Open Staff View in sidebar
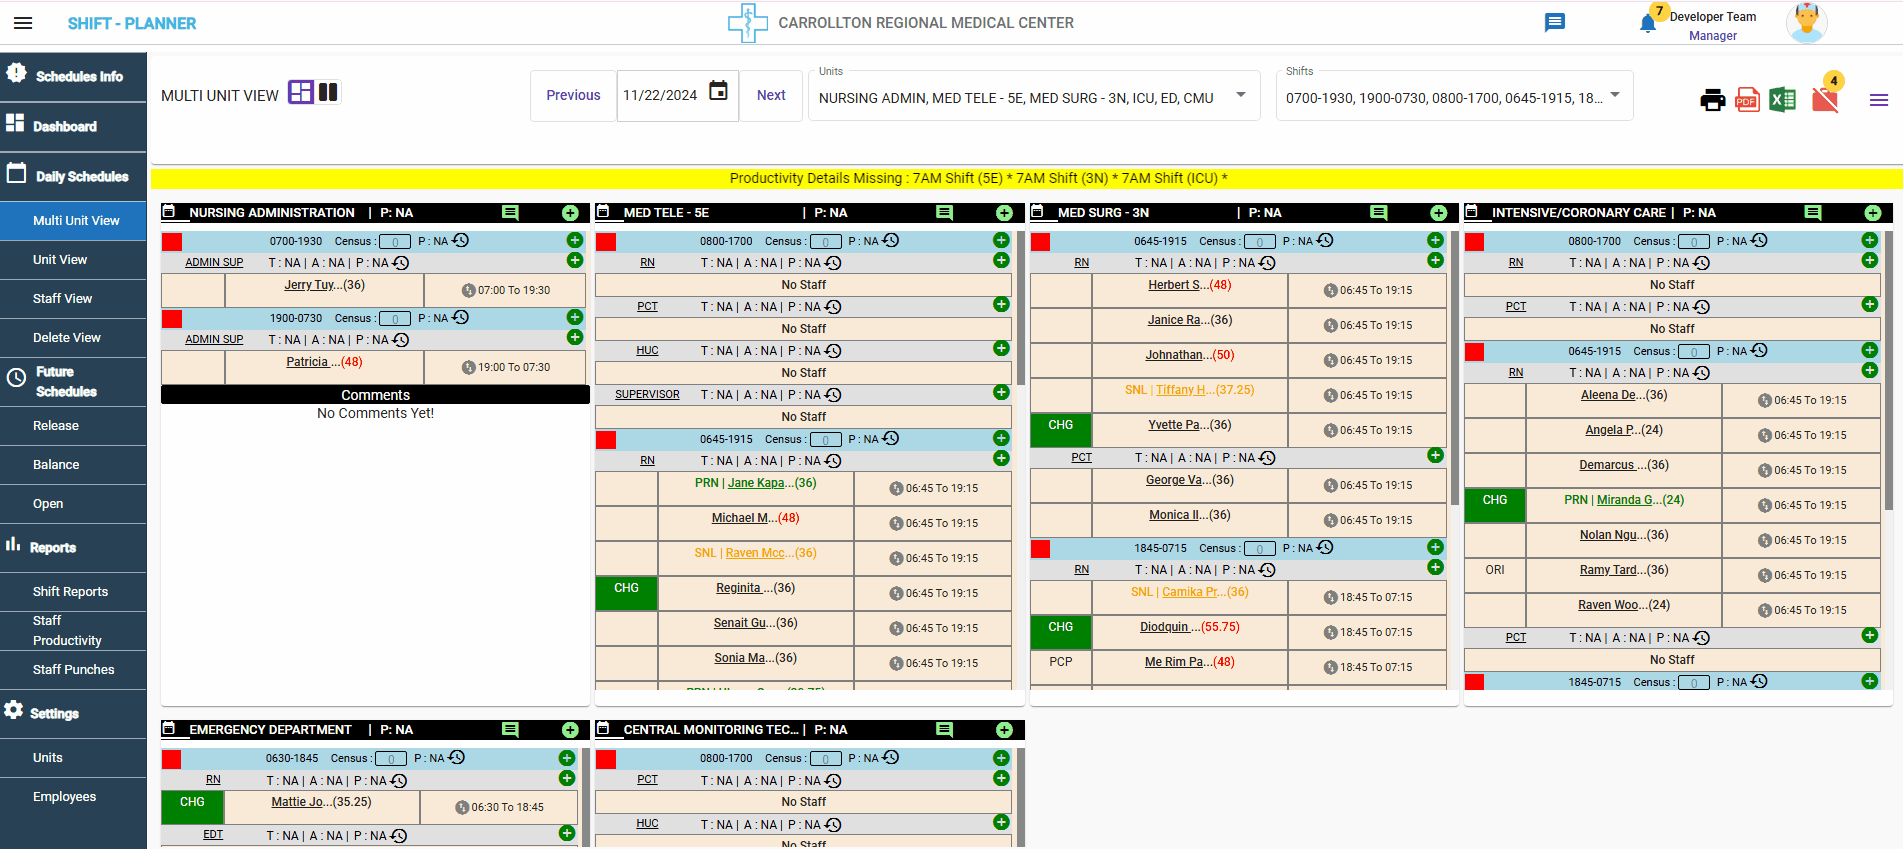The height and width of the screenshot is (849, 1903). [x=62, y=298]
